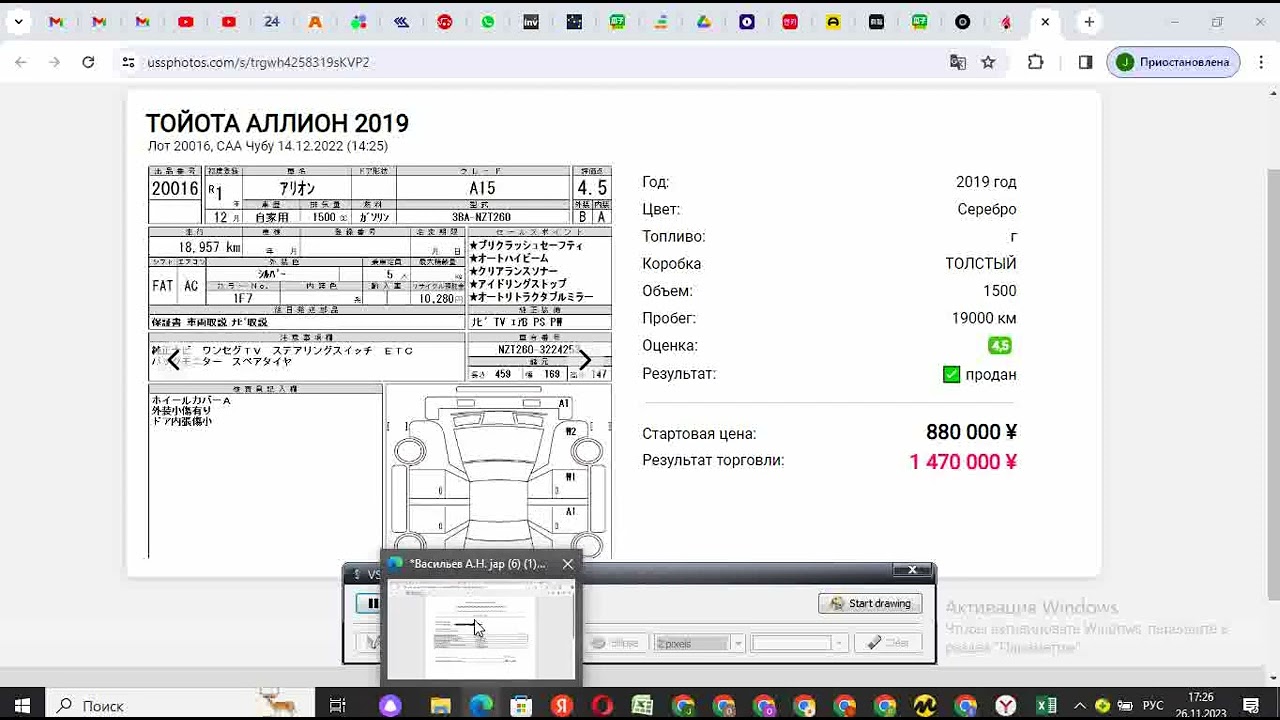This screenshot has width=1280, height=720.
Task: Close the Васильев А.Н. window preview
Action: 568,564
